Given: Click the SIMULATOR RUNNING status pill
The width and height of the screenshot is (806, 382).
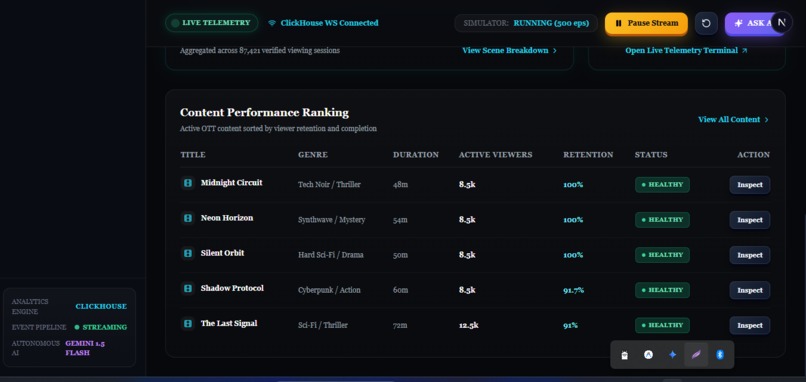Looking at the screenshot, I should [x=526, y=23].
